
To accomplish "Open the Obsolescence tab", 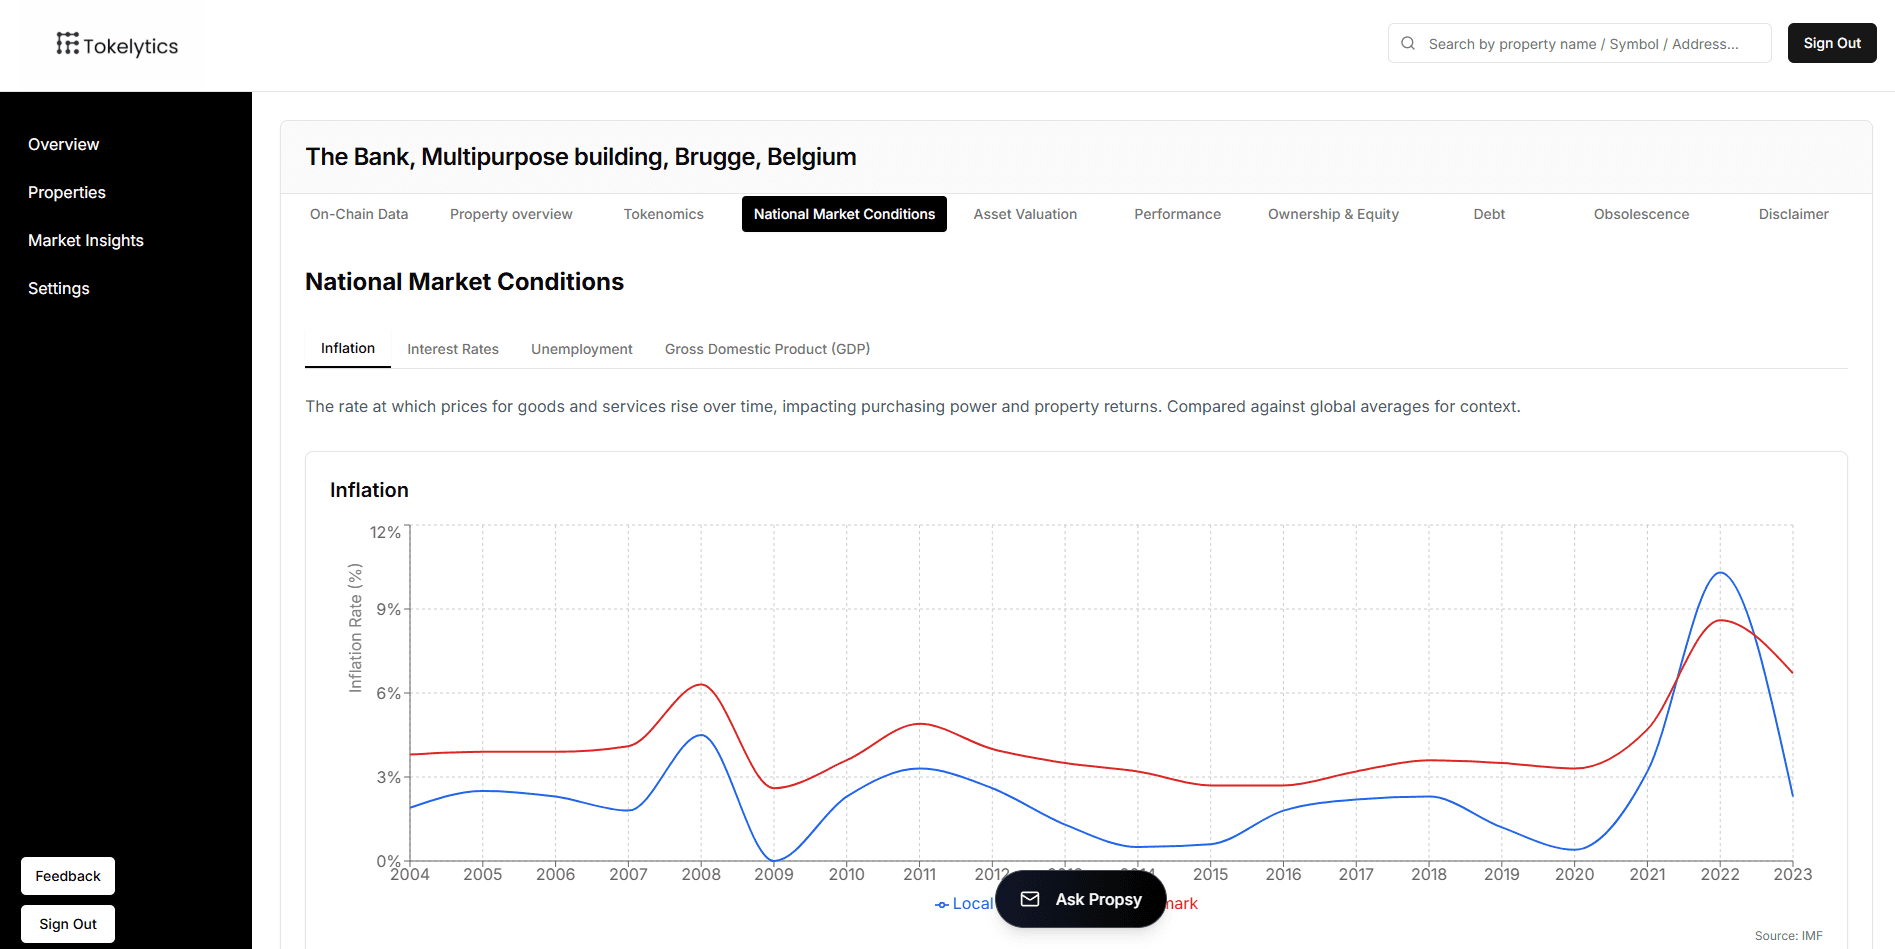I will coord(1641,214).
